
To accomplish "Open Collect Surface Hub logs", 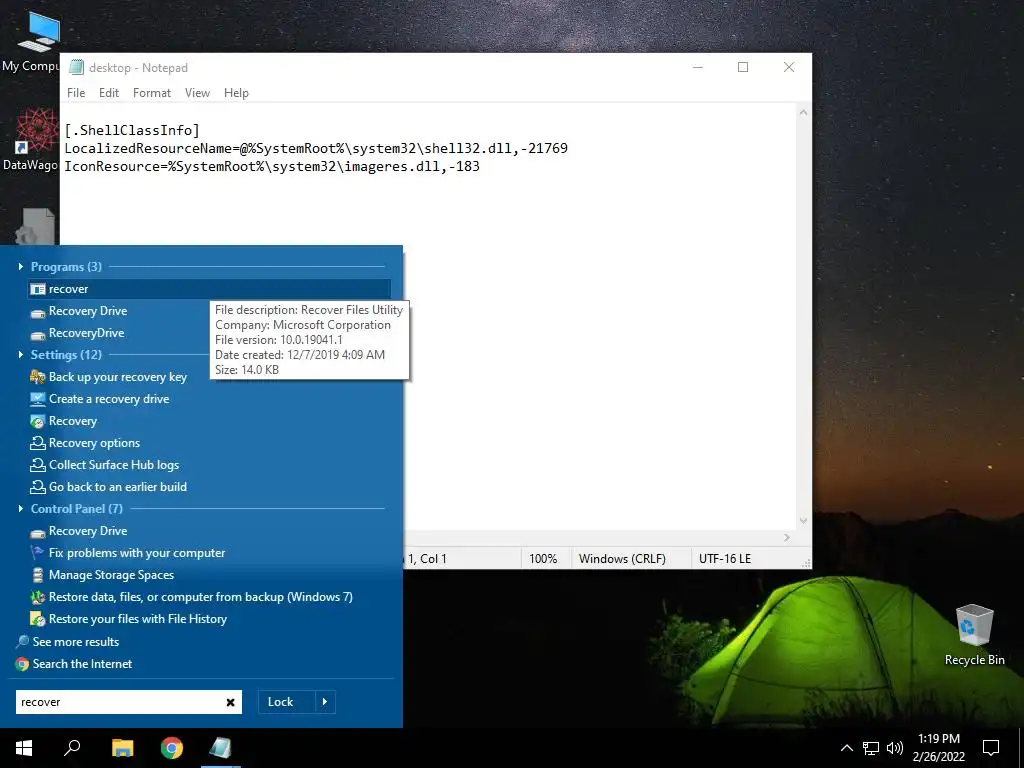I will pyautogui.click(x=104, y=465).
